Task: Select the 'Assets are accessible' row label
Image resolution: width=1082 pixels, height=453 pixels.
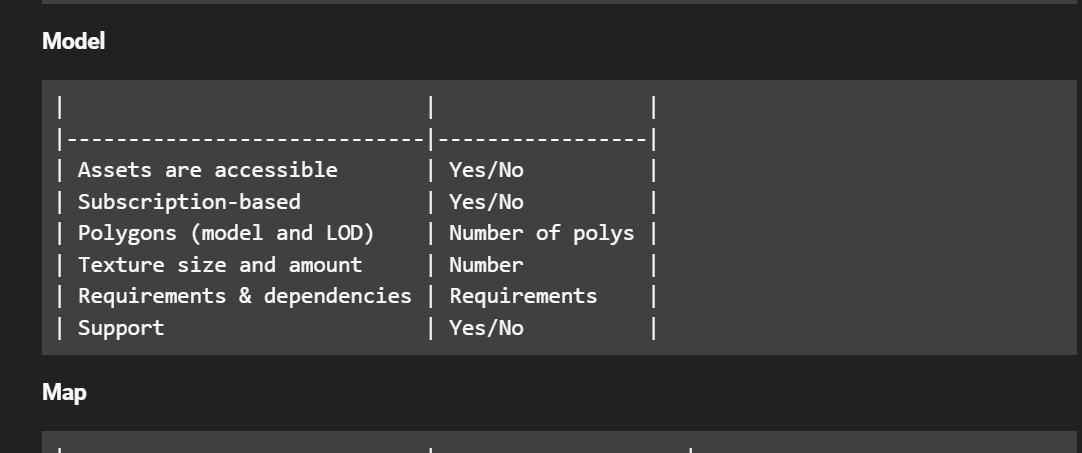Action: 207,170
